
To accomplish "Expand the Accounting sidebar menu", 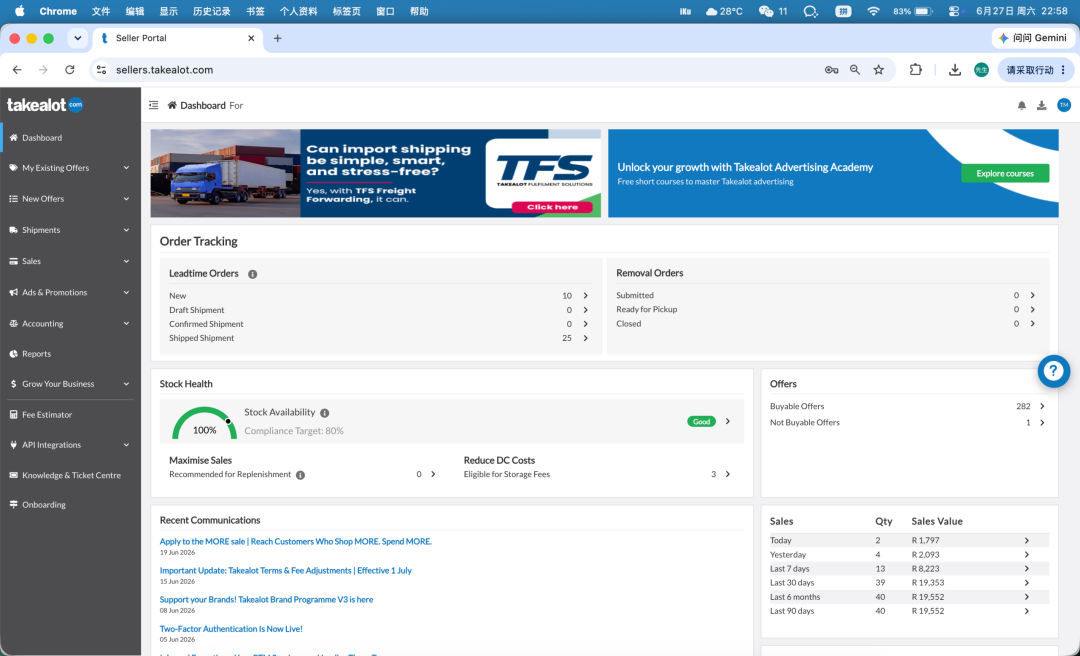I will pyautogui.click(x=70, y=323).
